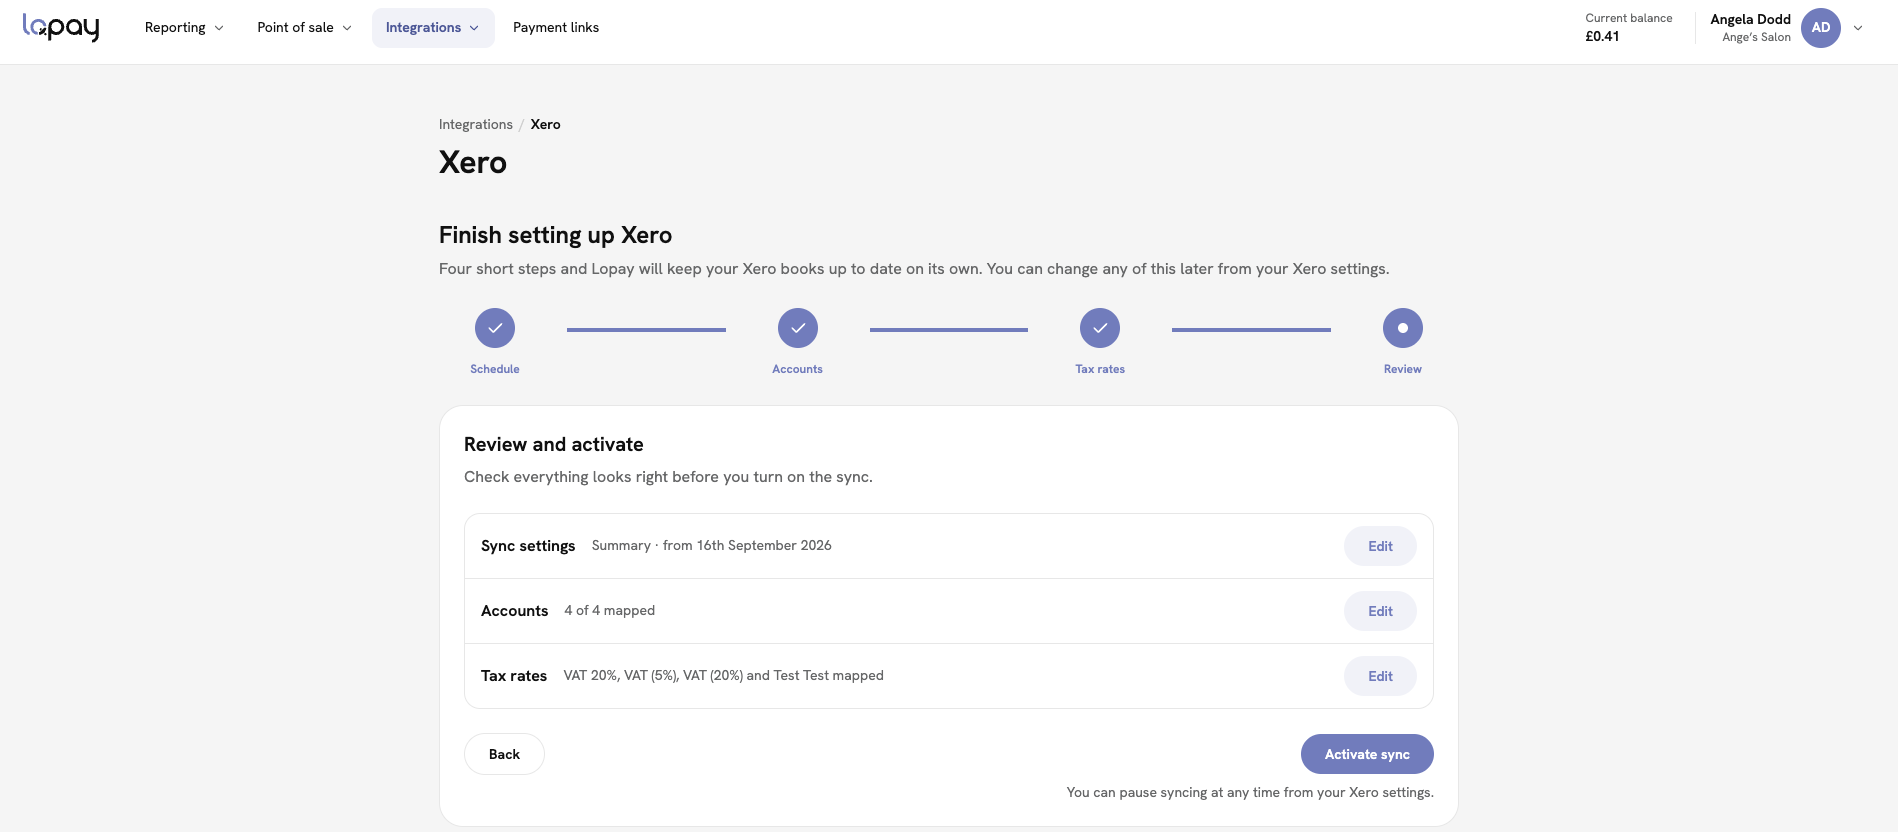1898x832 pixels.
Task: Edit the Tax rates mapping
Action: [1380, 676]
